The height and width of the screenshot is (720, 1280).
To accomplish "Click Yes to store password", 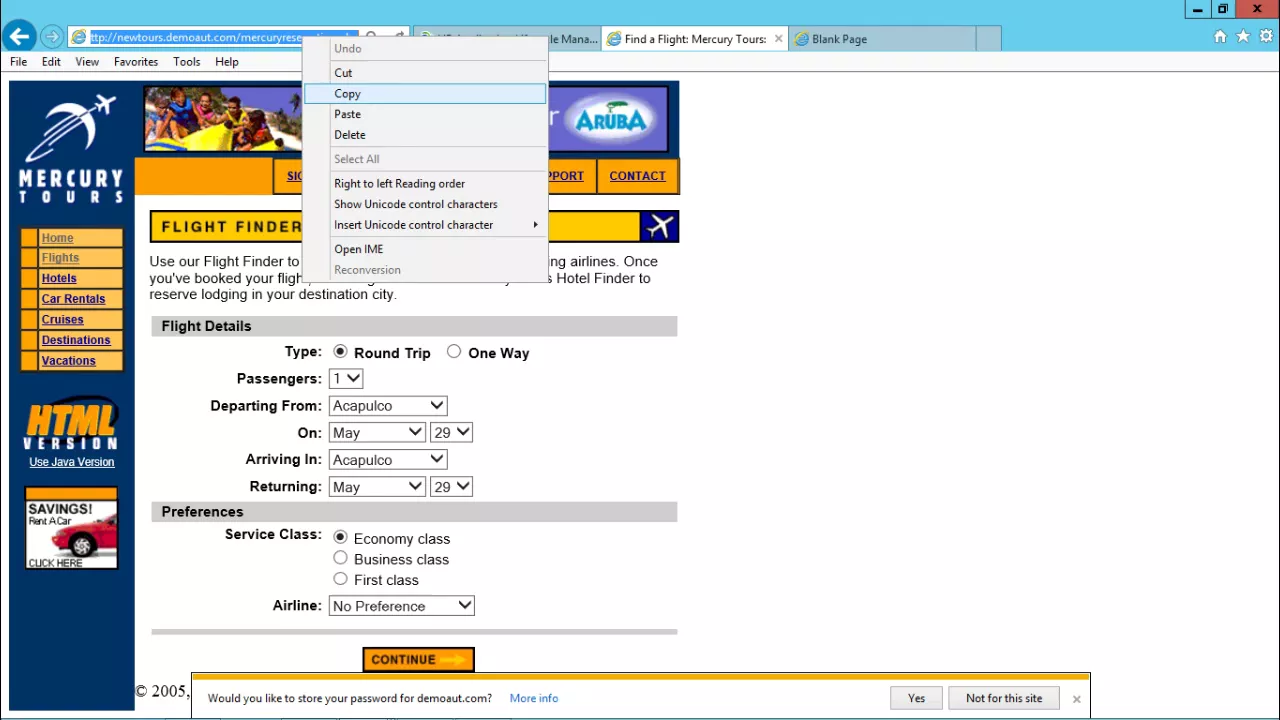I will coord(916,698).
